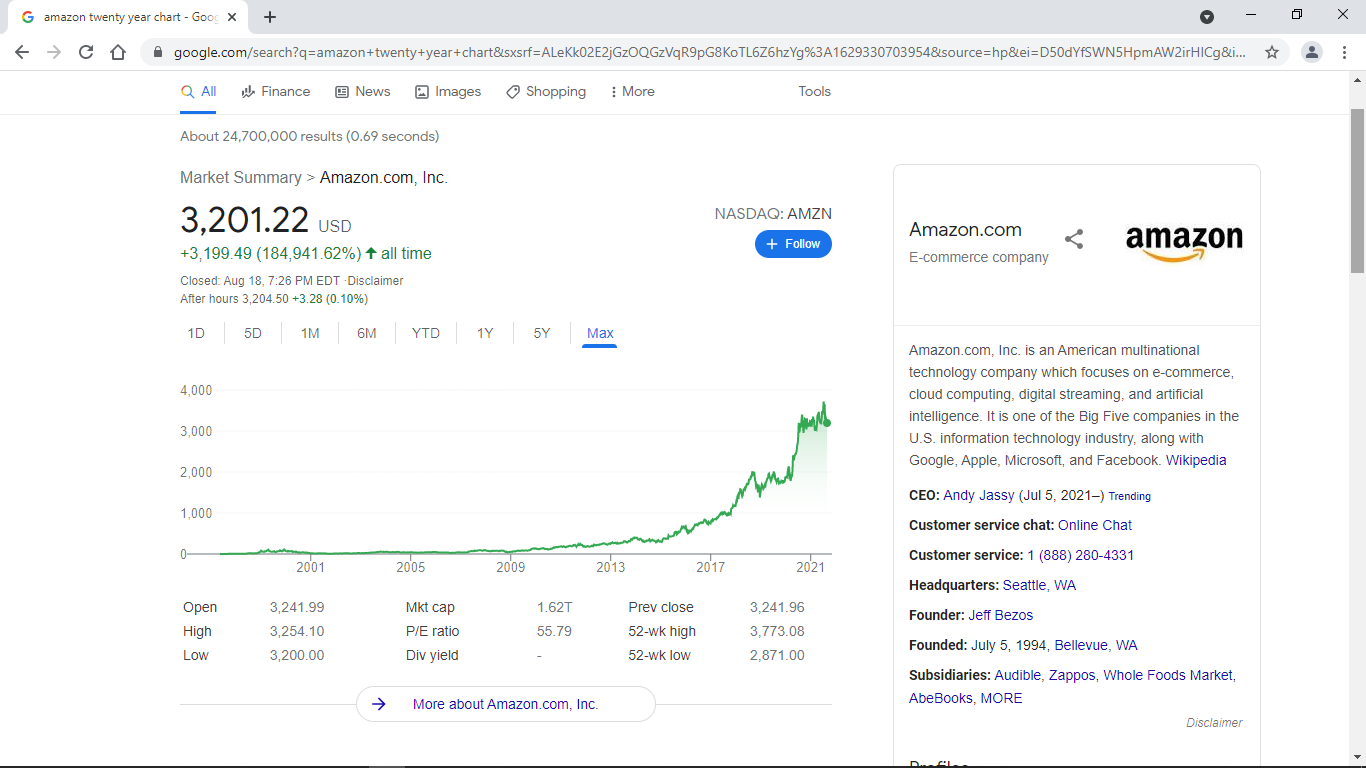
Task: Select the YTD chart range
Action: [426, 333]
